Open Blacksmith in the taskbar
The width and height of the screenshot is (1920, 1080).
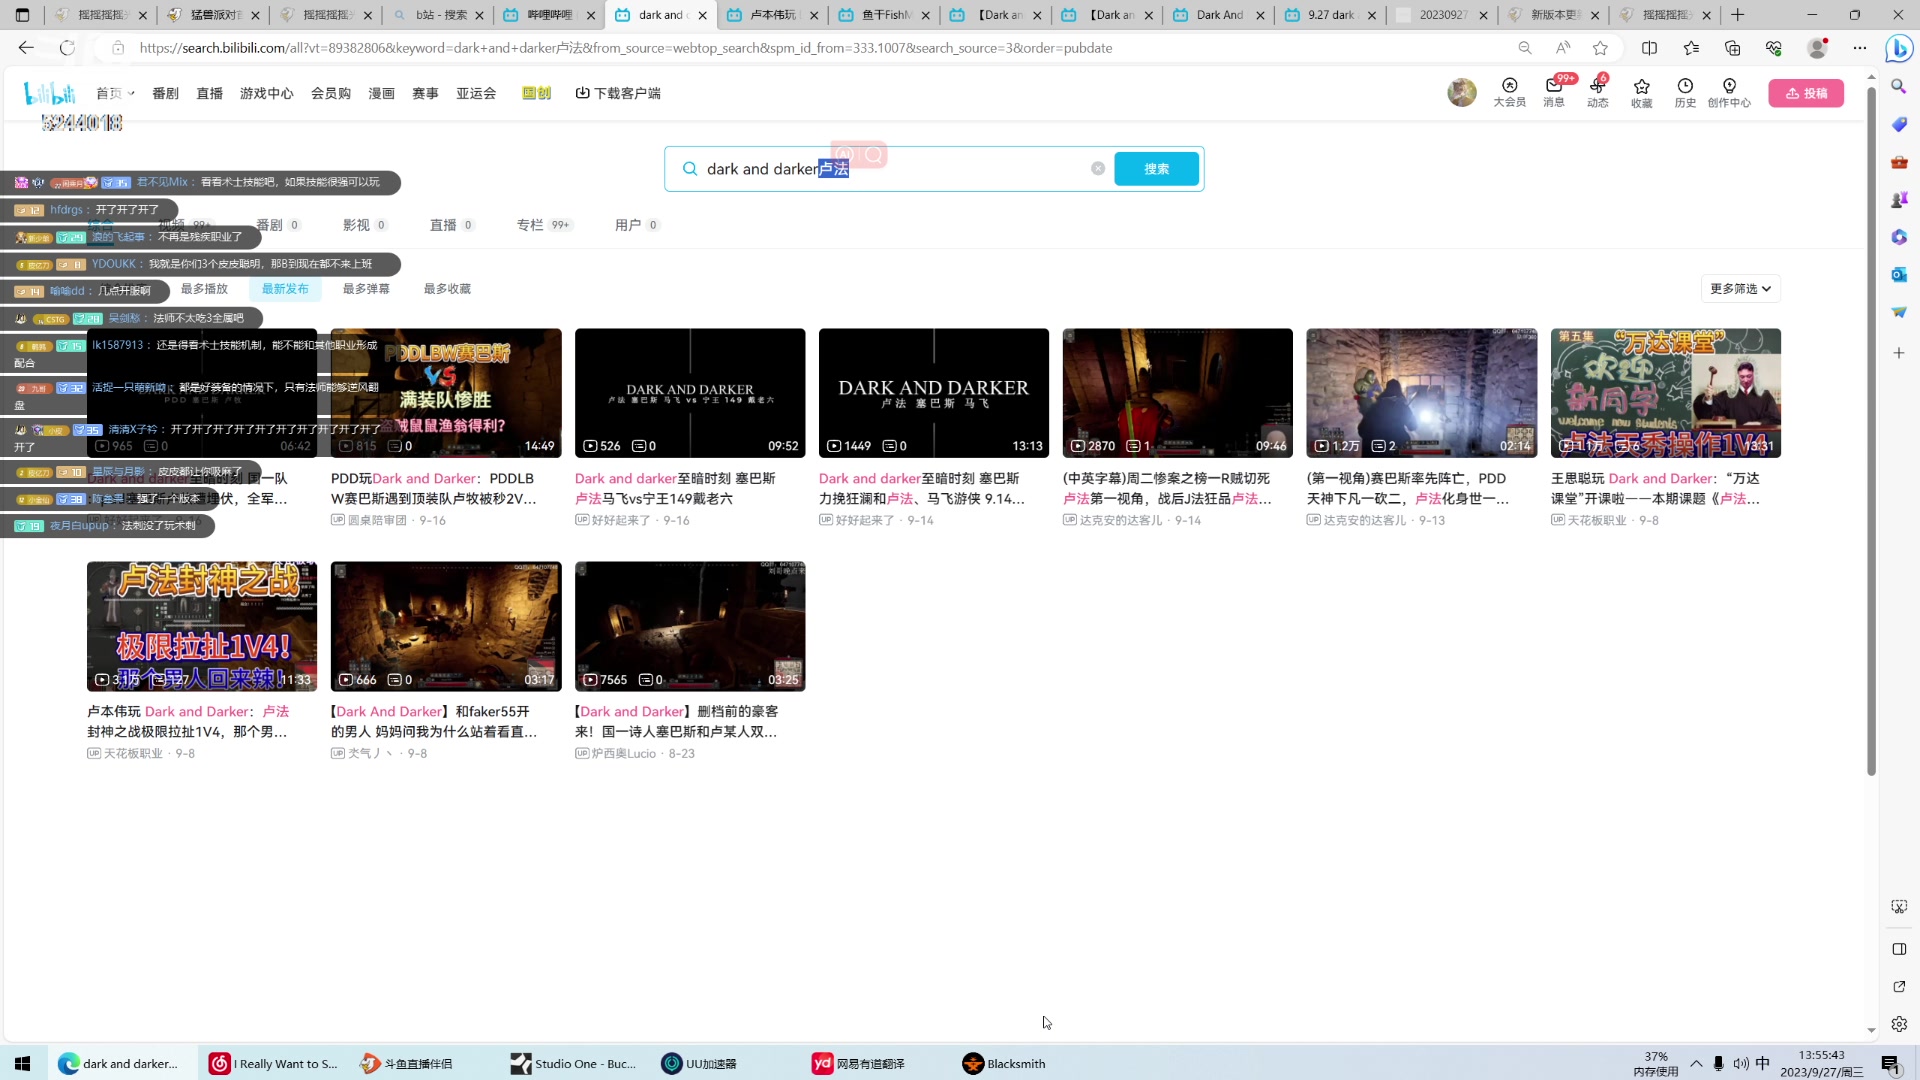1004,1063
